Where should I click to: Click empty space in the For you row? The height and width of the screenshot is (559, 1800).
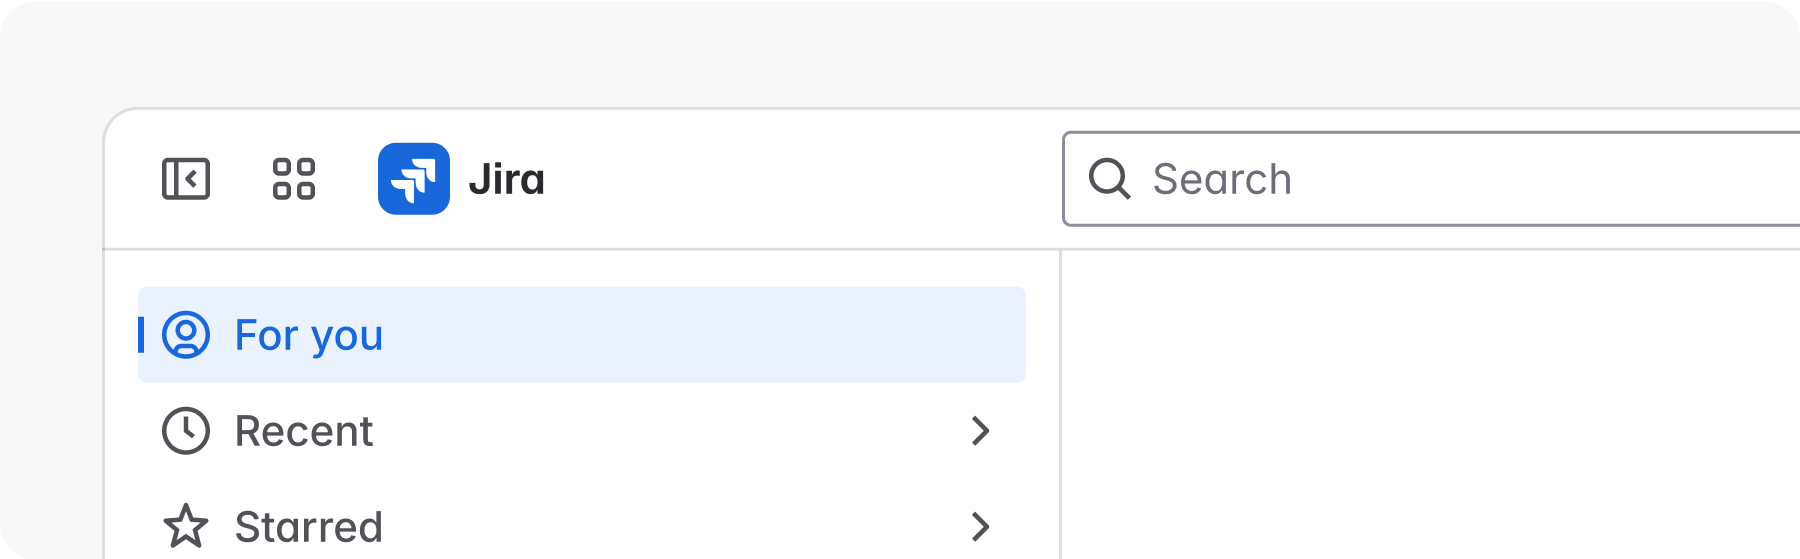[x=700, y=335]
